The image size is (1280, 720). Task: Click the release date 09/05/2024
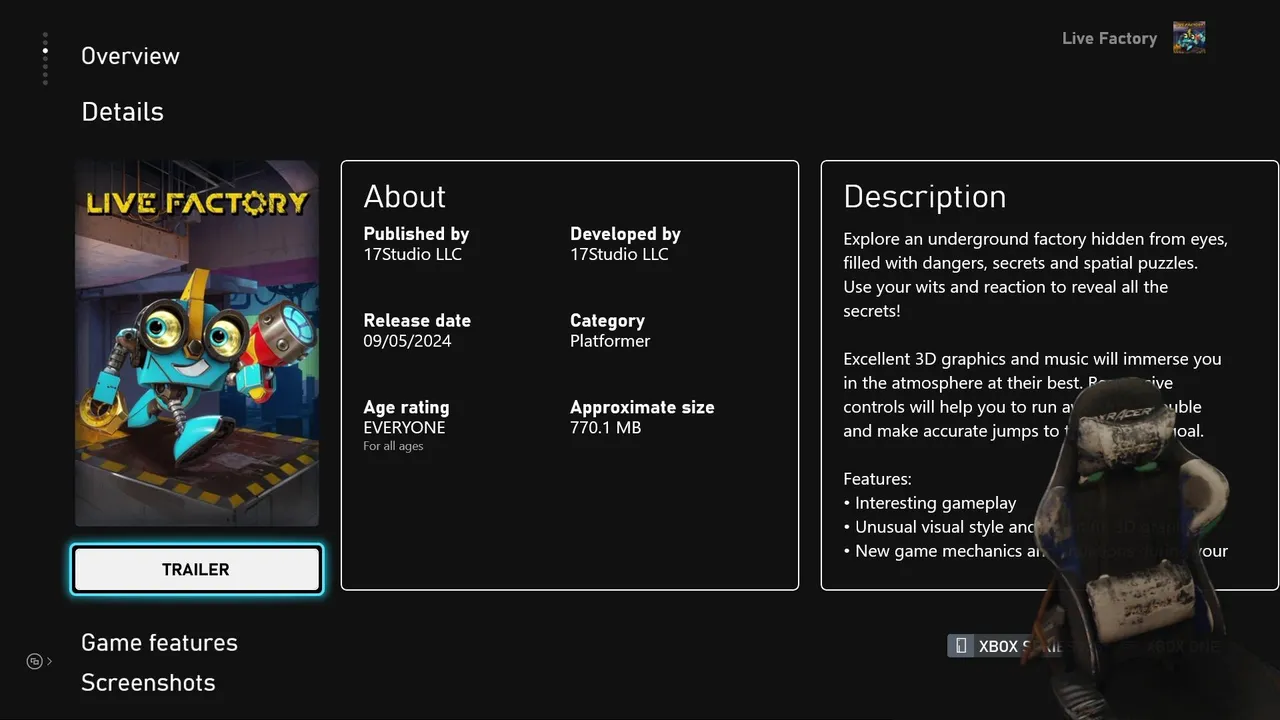pyautogui.click(x=407, y=341)
